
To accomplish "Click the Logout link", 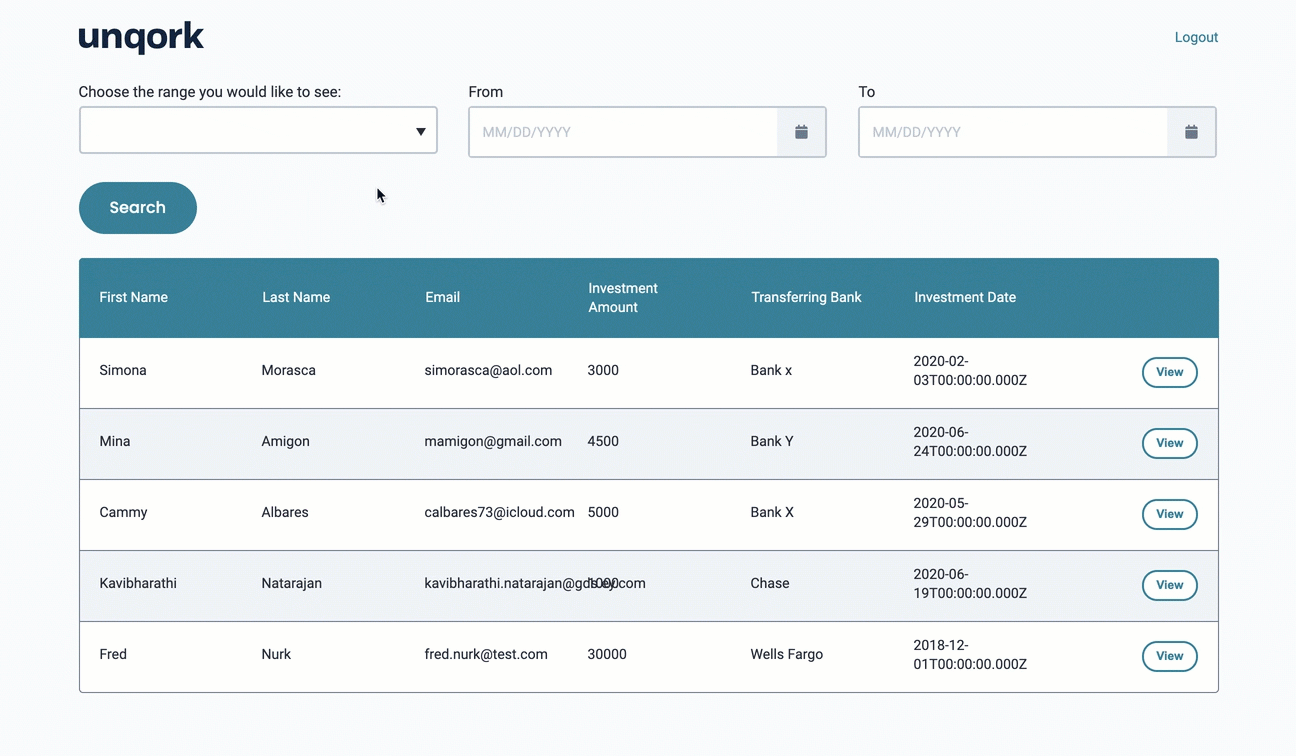I will click(1196, 37).
